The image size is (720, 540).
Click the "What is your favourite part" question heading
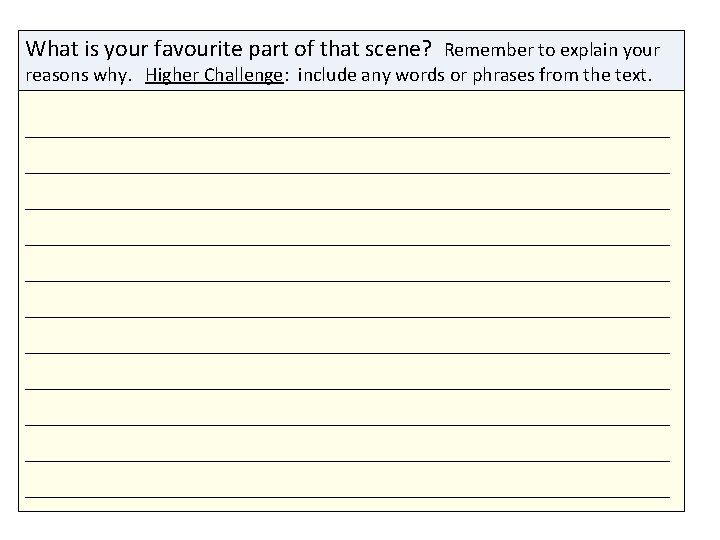228,48
